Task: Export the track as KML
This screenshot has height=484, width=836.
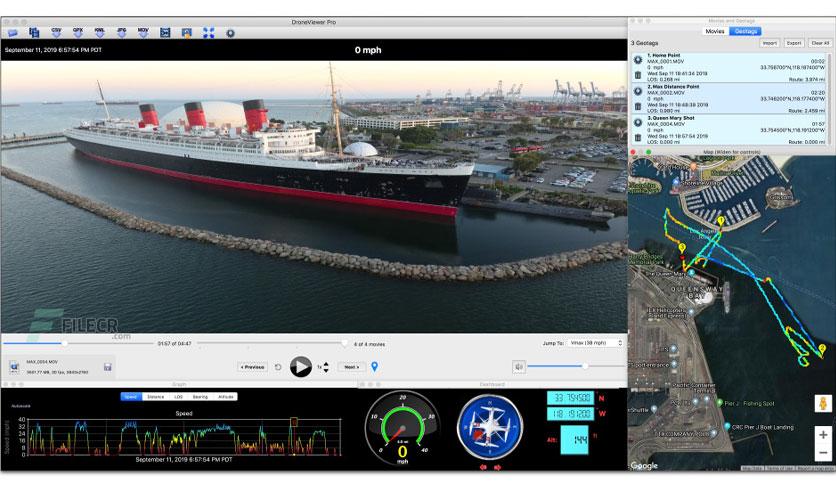Action: coord(100,33)
